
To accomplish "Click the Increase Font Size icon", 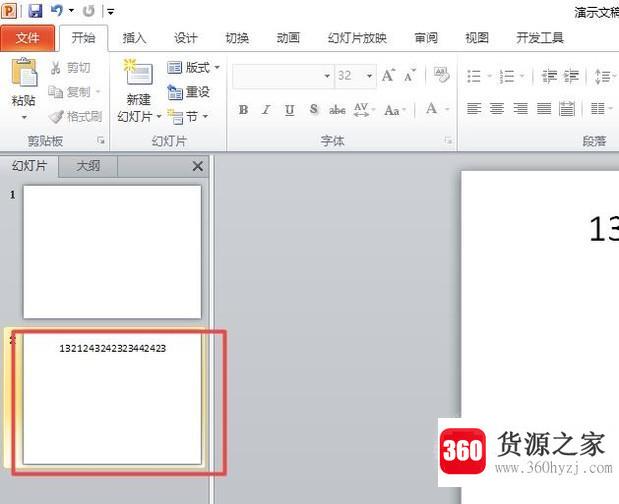I will coord(388,75).
